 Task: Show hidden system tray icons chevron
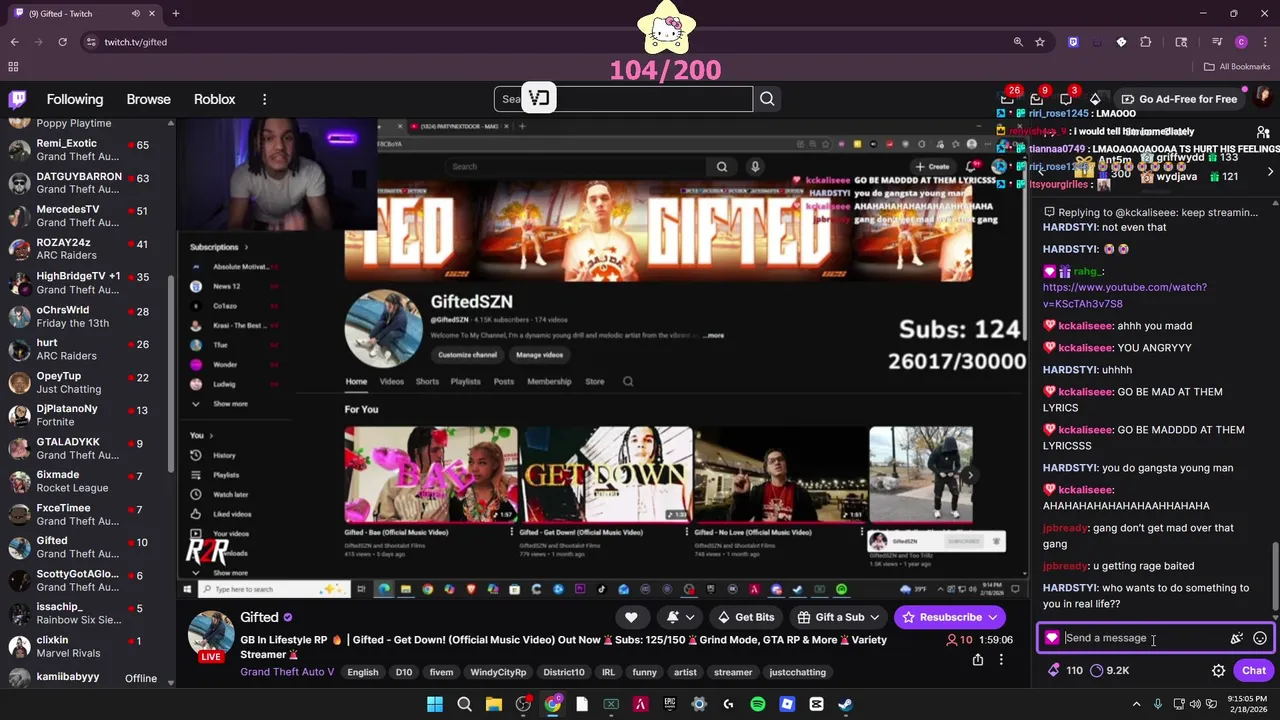1135,704
